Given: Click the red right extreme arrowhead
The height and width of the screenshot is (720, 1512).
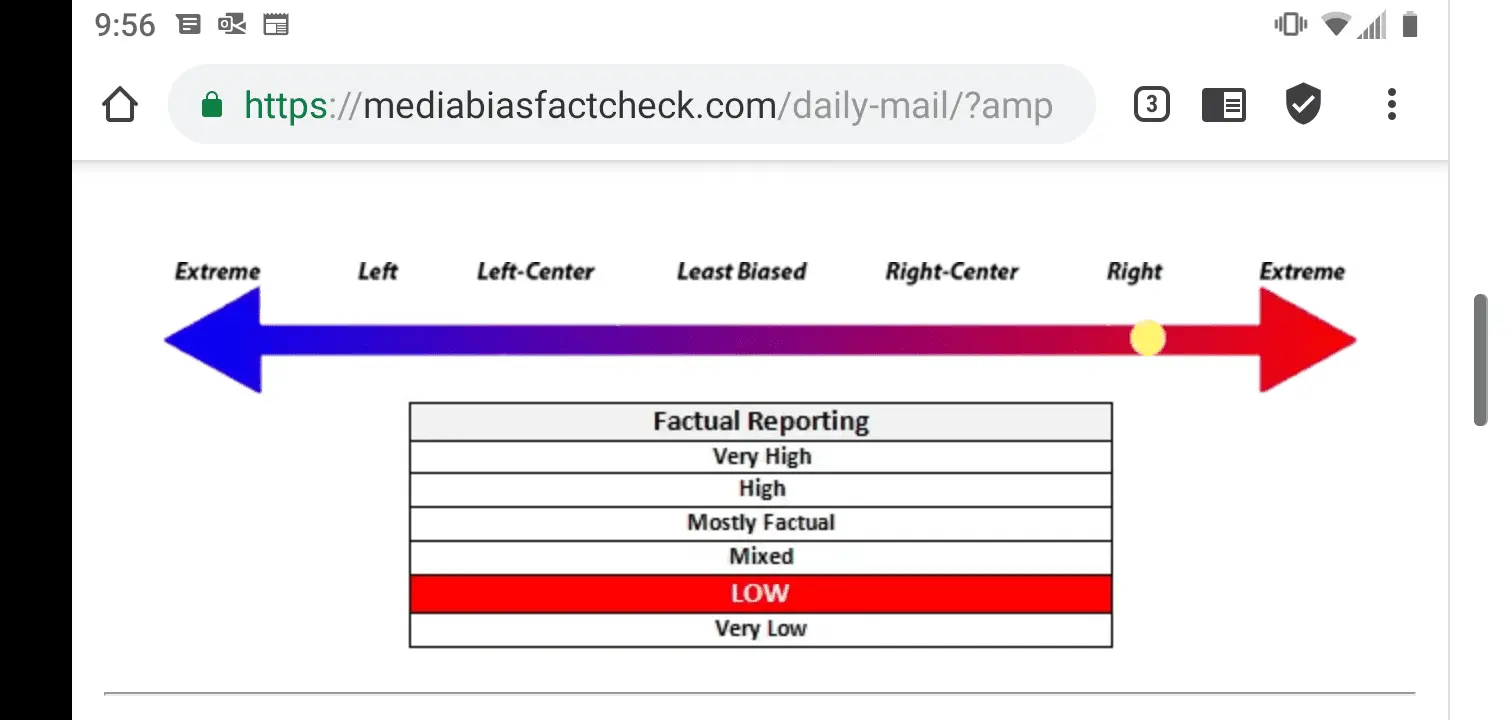Looking at the screenshot, I should point(1304,340).
